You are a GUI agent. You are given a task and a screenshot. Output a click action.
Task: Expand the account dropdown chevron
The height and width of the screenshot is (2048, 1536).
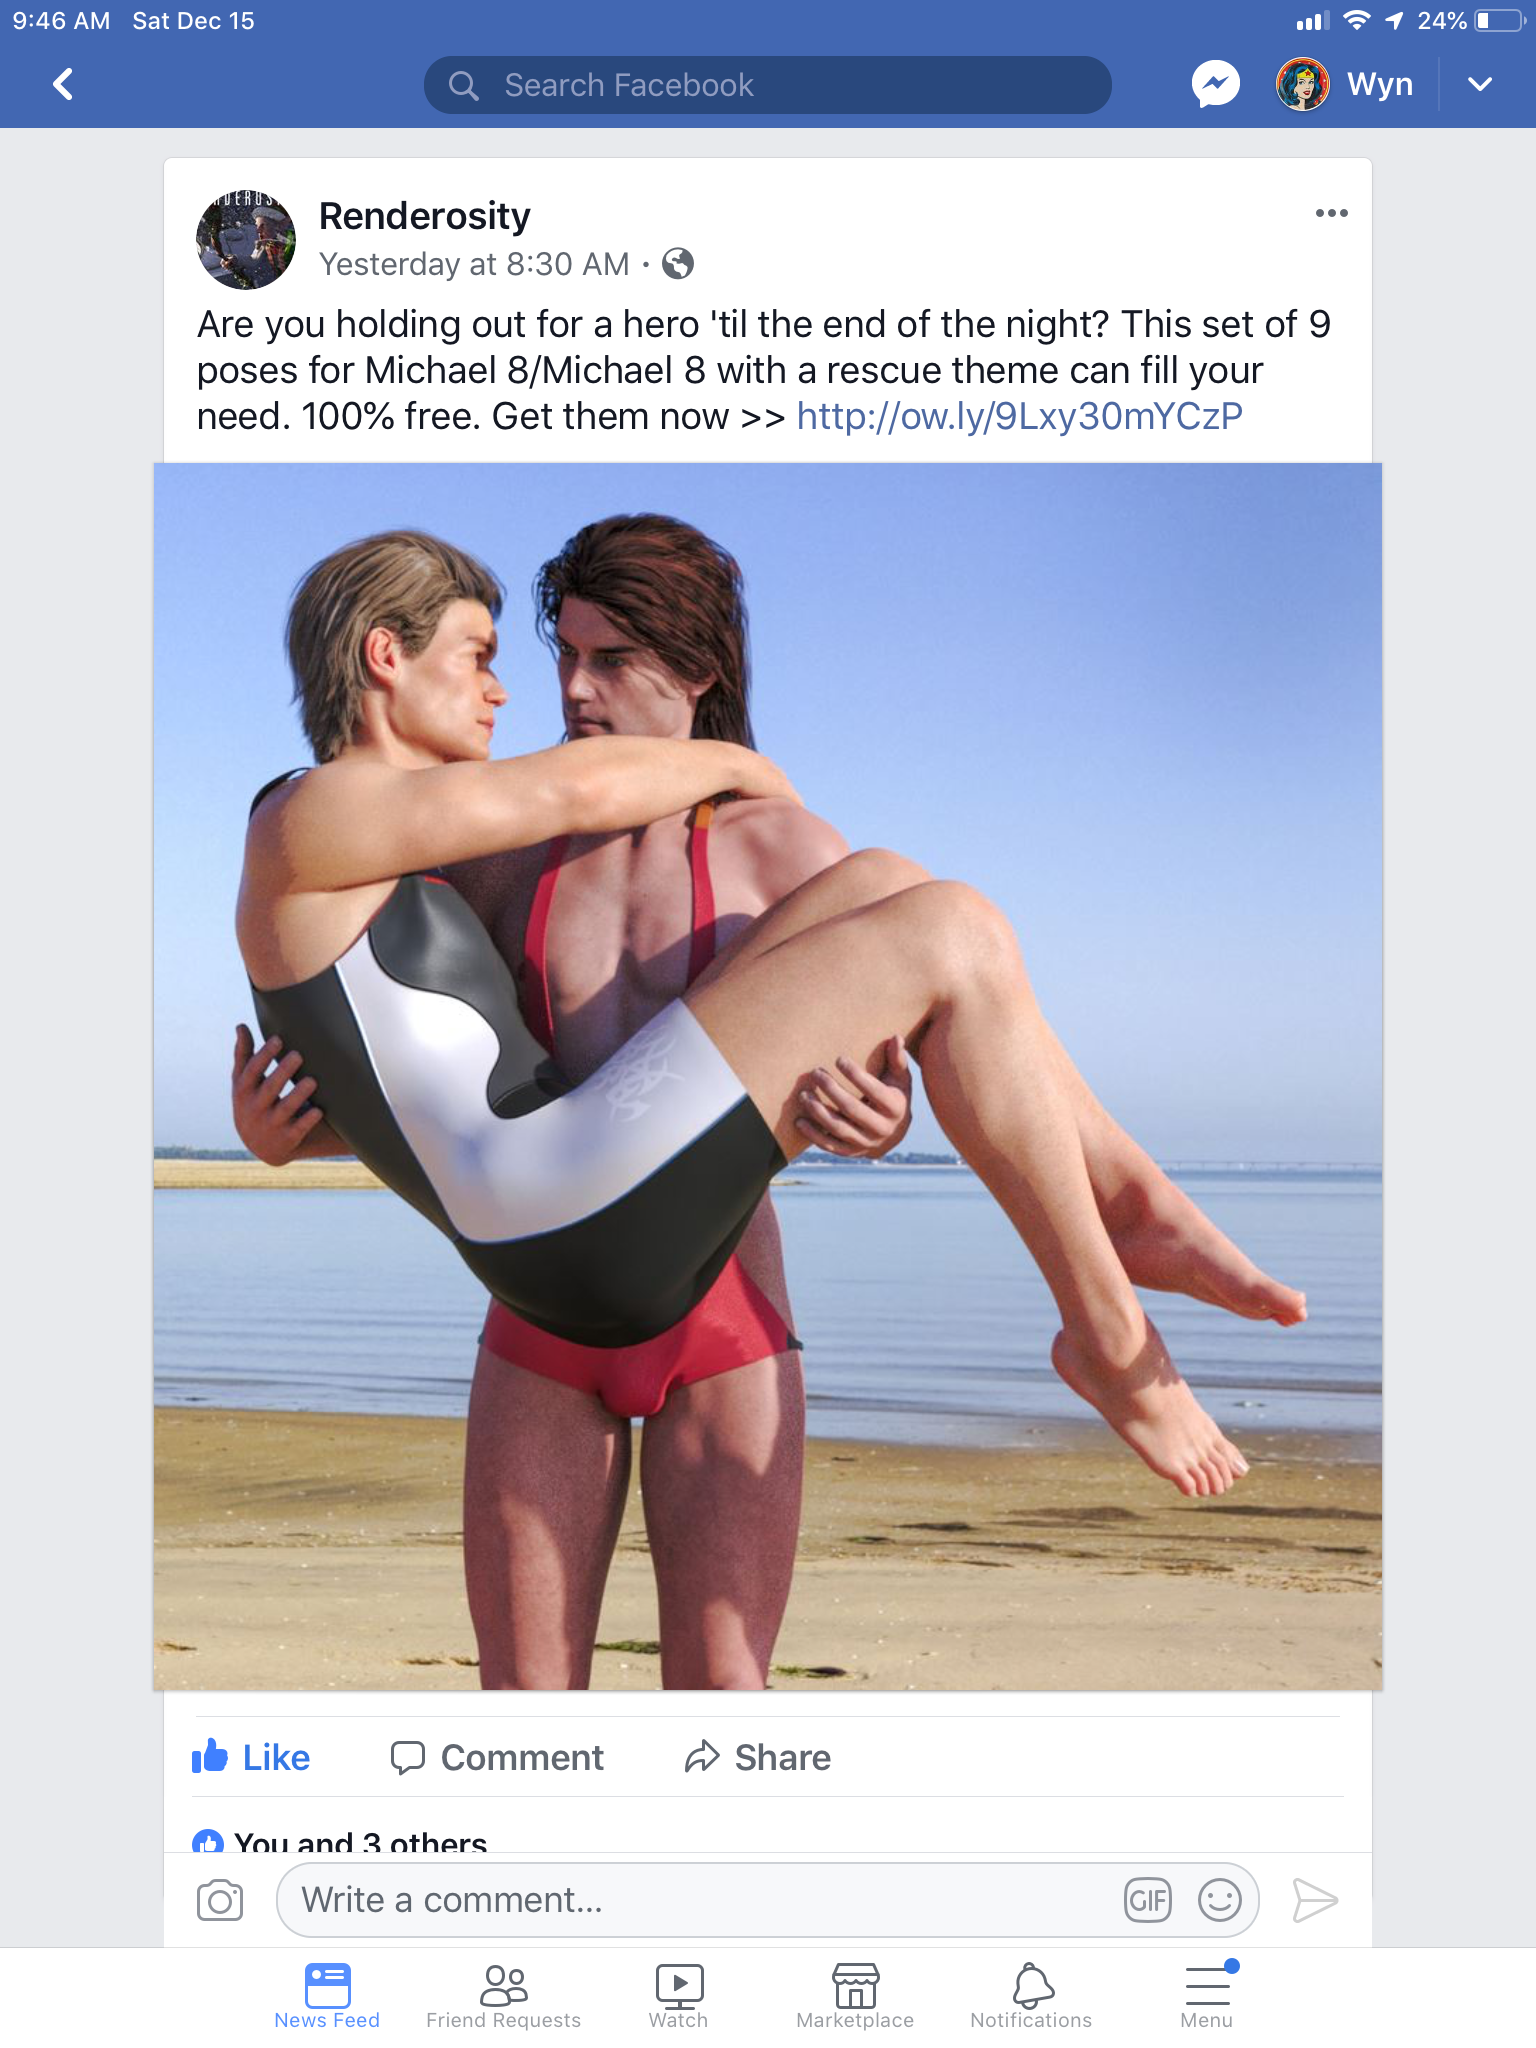click(x=1480, y=85)
